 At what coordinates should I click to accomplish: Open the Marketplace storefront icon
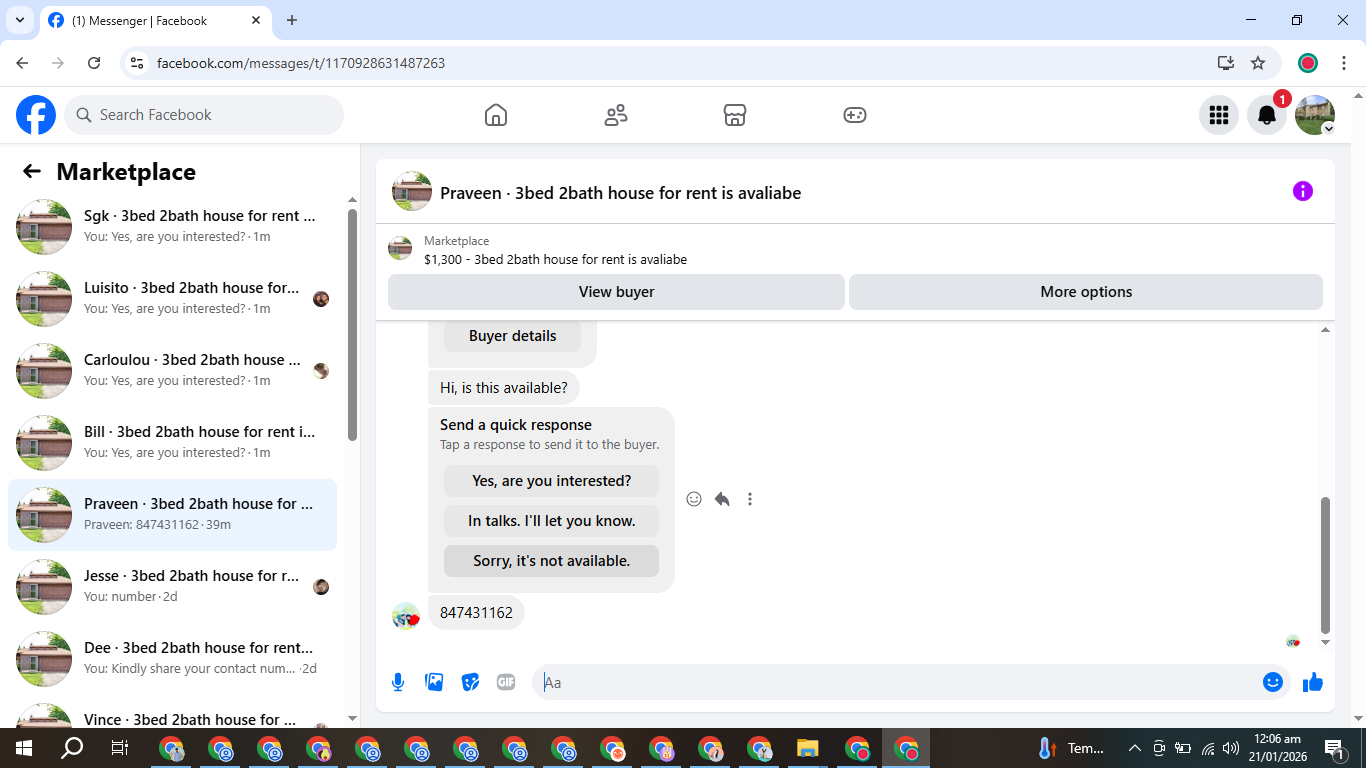735,115
